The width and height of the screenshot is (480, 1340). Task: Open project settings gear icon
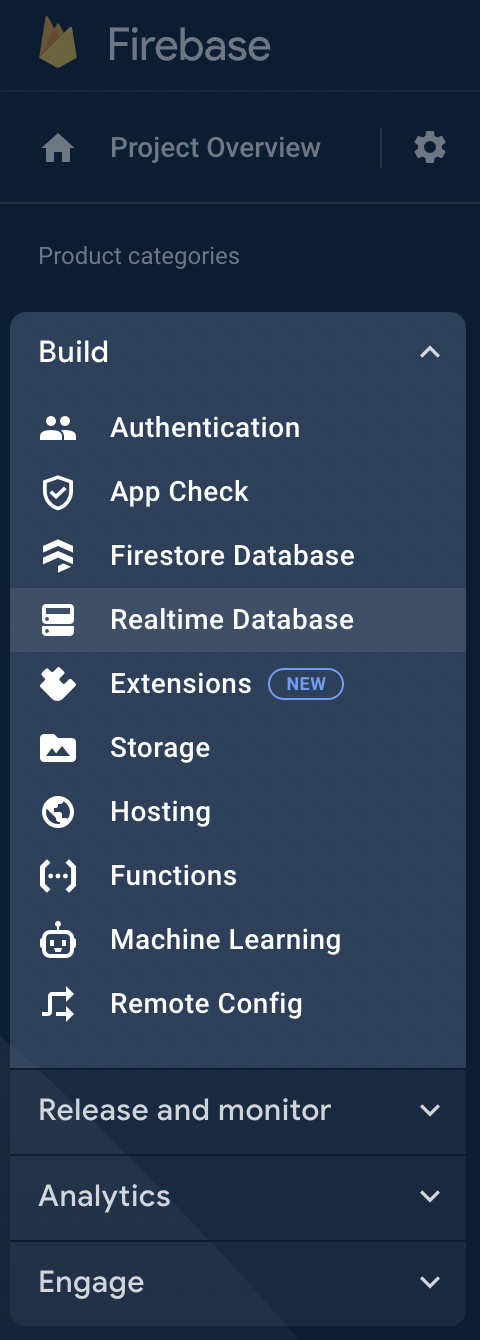(x=430, y=148)
